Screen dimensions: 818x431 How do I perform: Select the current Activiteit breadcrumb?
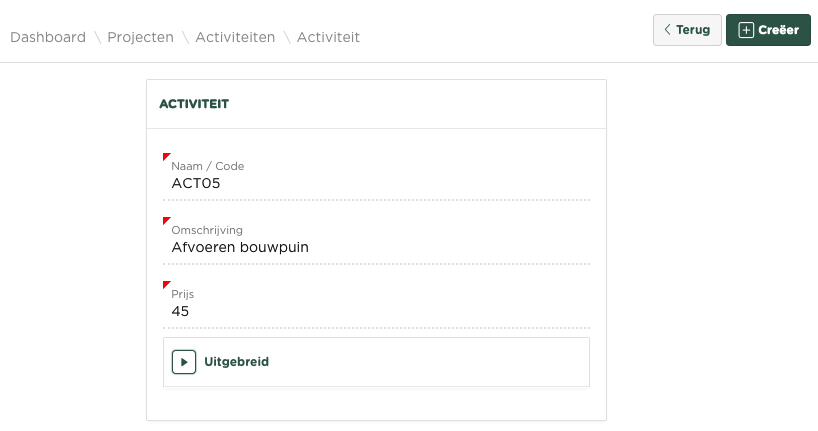click(x=328, y=37)
